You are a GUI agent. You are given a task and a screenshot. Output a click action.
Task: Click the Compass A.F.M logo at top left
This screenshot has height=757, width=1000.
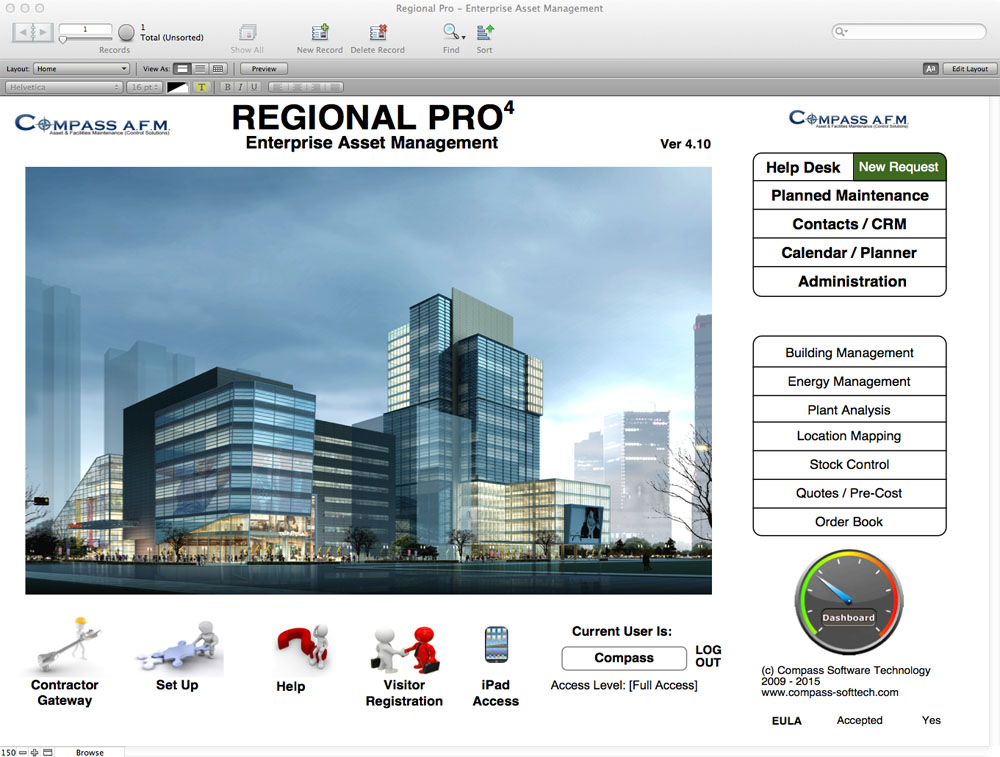tap(92, 124)
